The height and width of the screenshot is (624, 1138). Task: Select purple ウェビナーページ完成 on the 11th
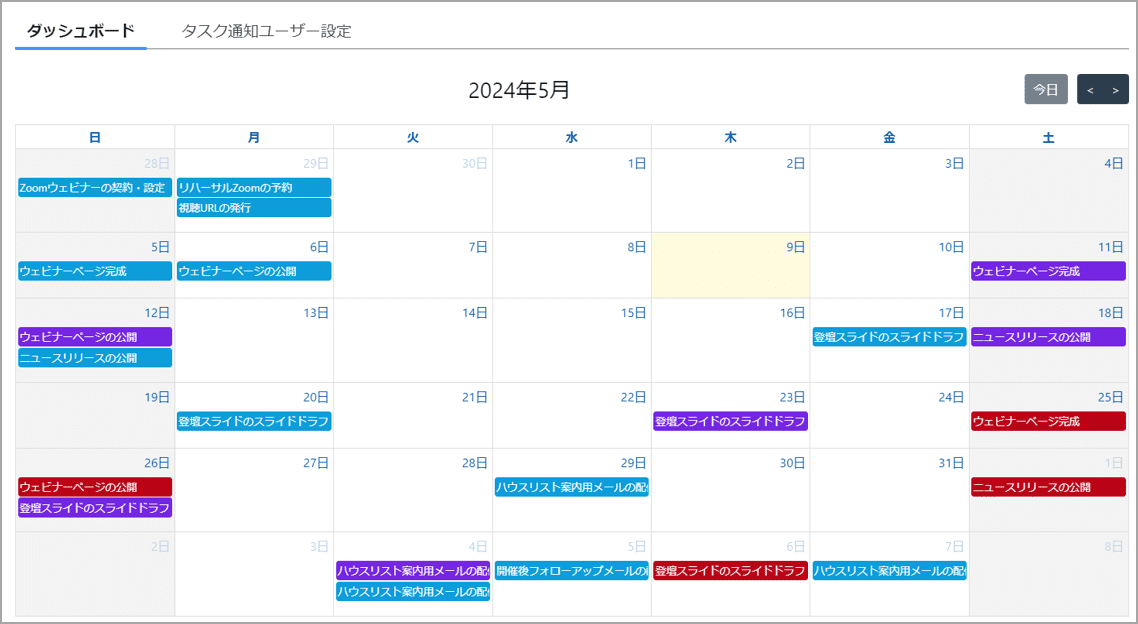(1048, 271)
